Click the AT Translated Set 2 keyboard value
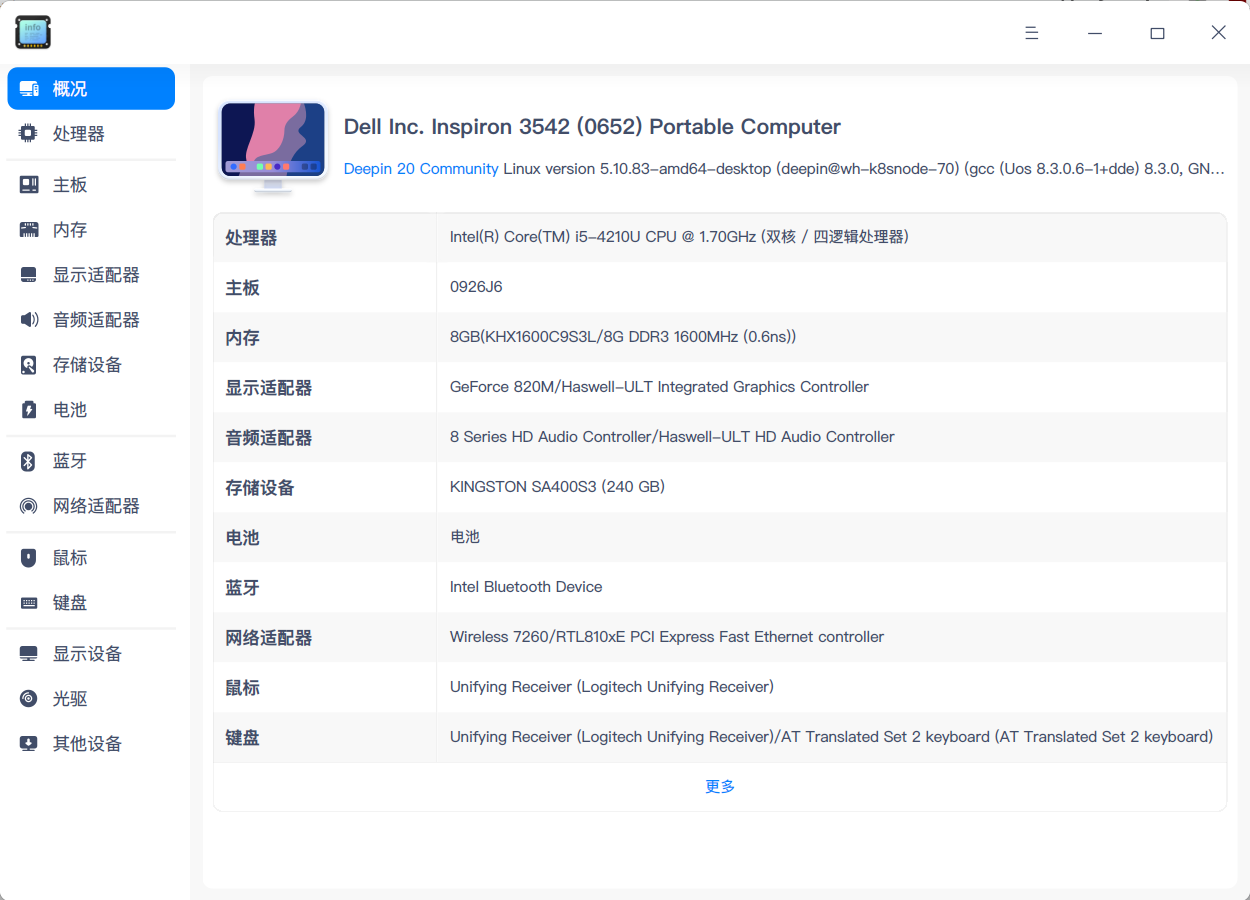The height and width of the screenshot is (900, 1250). coord(831,737)
